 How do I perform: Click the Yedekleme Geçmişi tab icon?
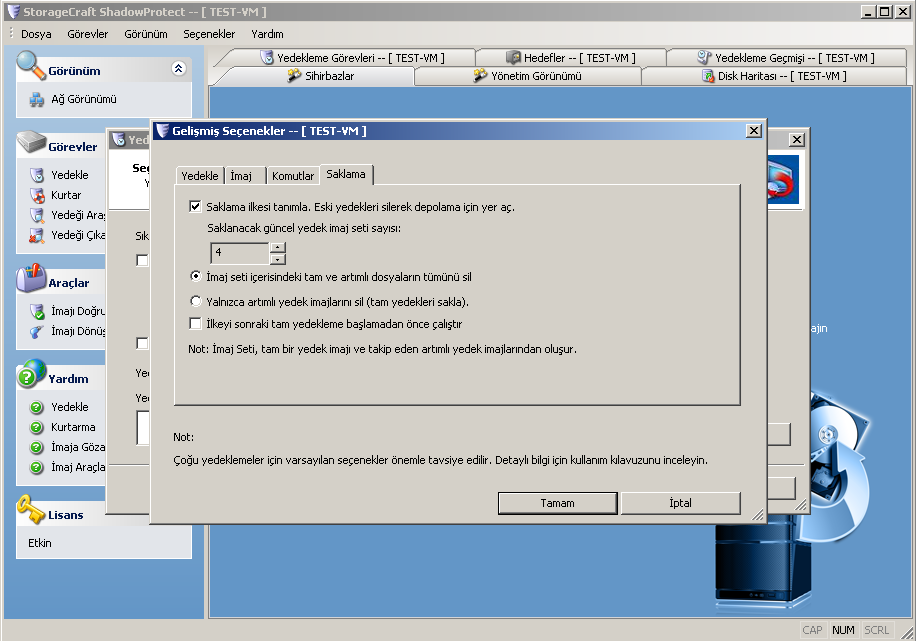pyautogui.click(x=704, y=57)
